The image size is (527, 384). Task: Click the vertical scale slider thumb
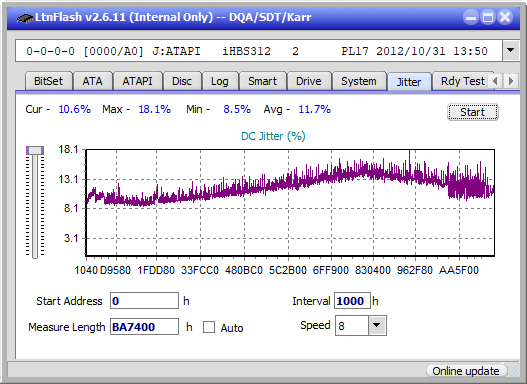(x=35, y=150)
